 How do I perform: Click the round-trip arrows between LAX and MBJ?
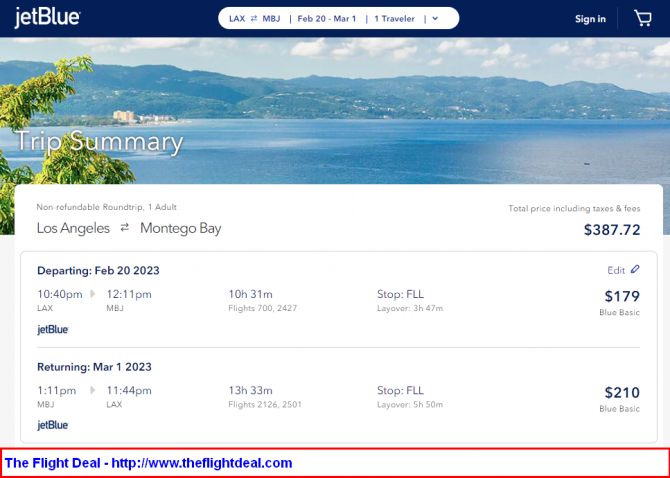254,18
